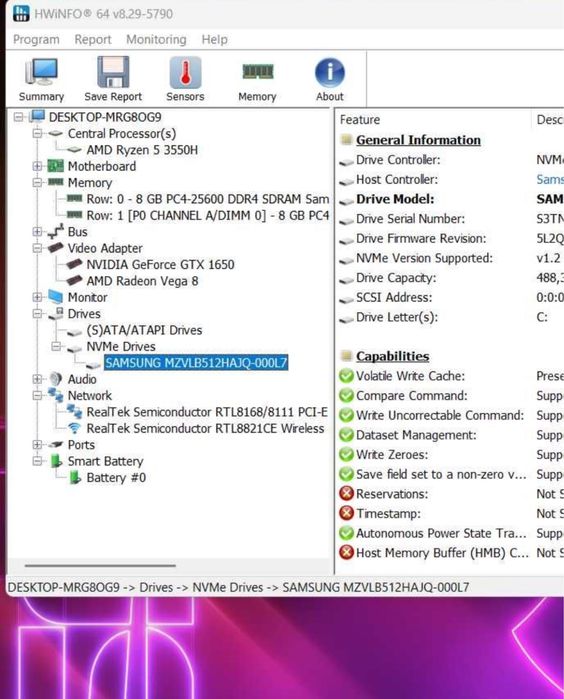Expand the Ports node
Screen dimensions: 564x699
coord(37,445)
